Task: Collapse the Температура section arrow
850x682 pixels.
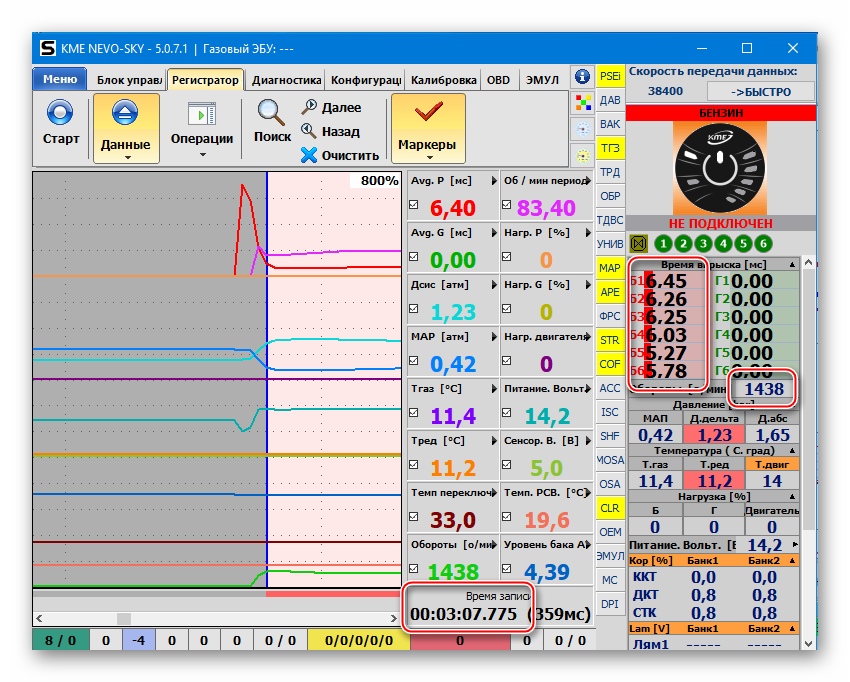Action: click(792, 451)
